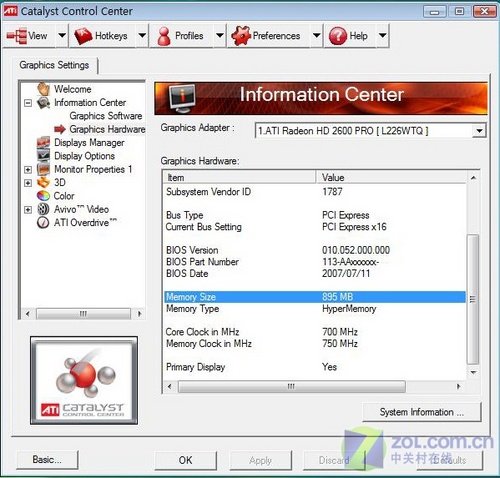Click hardware list scroll right arrow
This screenshot has width=500, height=478.
coord(459,386)
